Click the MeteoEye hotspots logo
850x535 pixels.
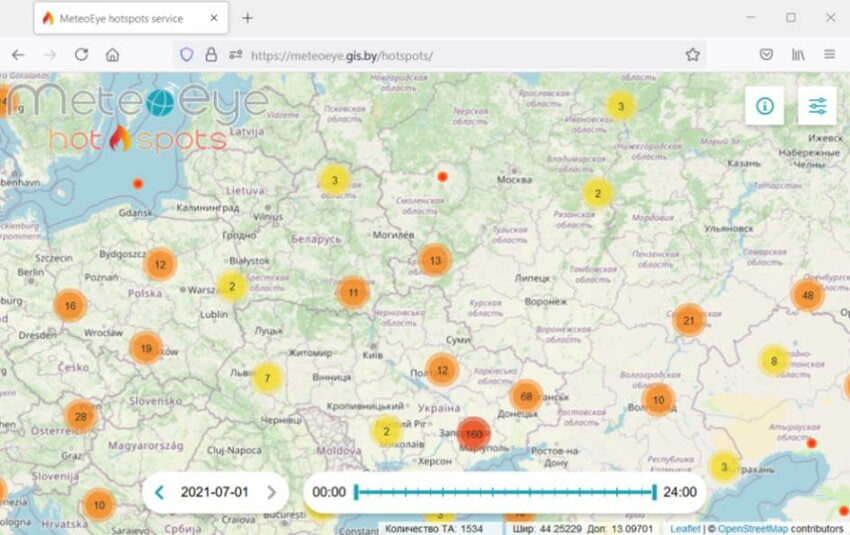138,117
